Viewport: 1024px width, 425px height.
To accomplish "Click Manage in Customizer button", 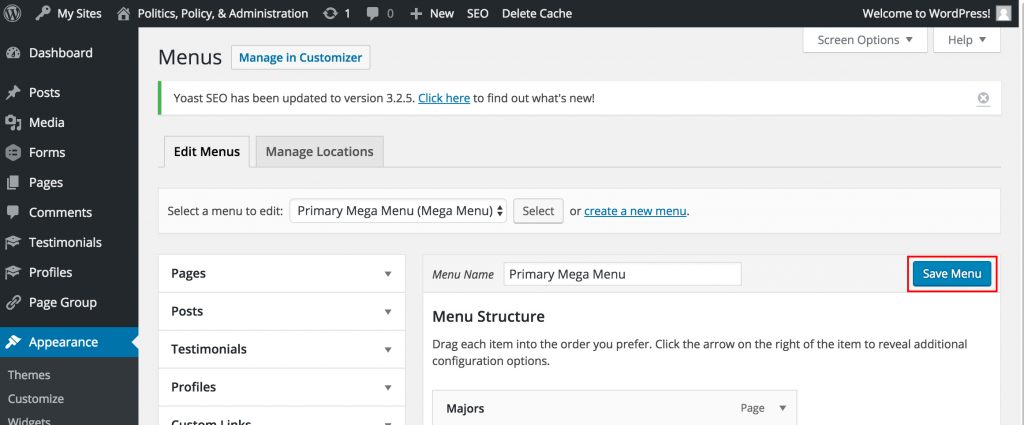I will click(300, 58).
